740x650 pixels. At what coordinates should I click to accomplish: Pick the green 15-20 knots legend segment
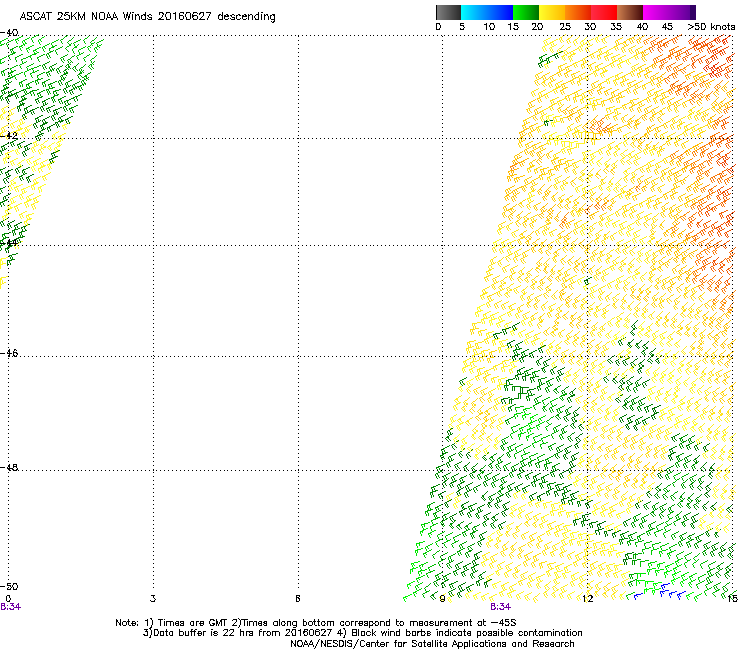pos(526,12)
